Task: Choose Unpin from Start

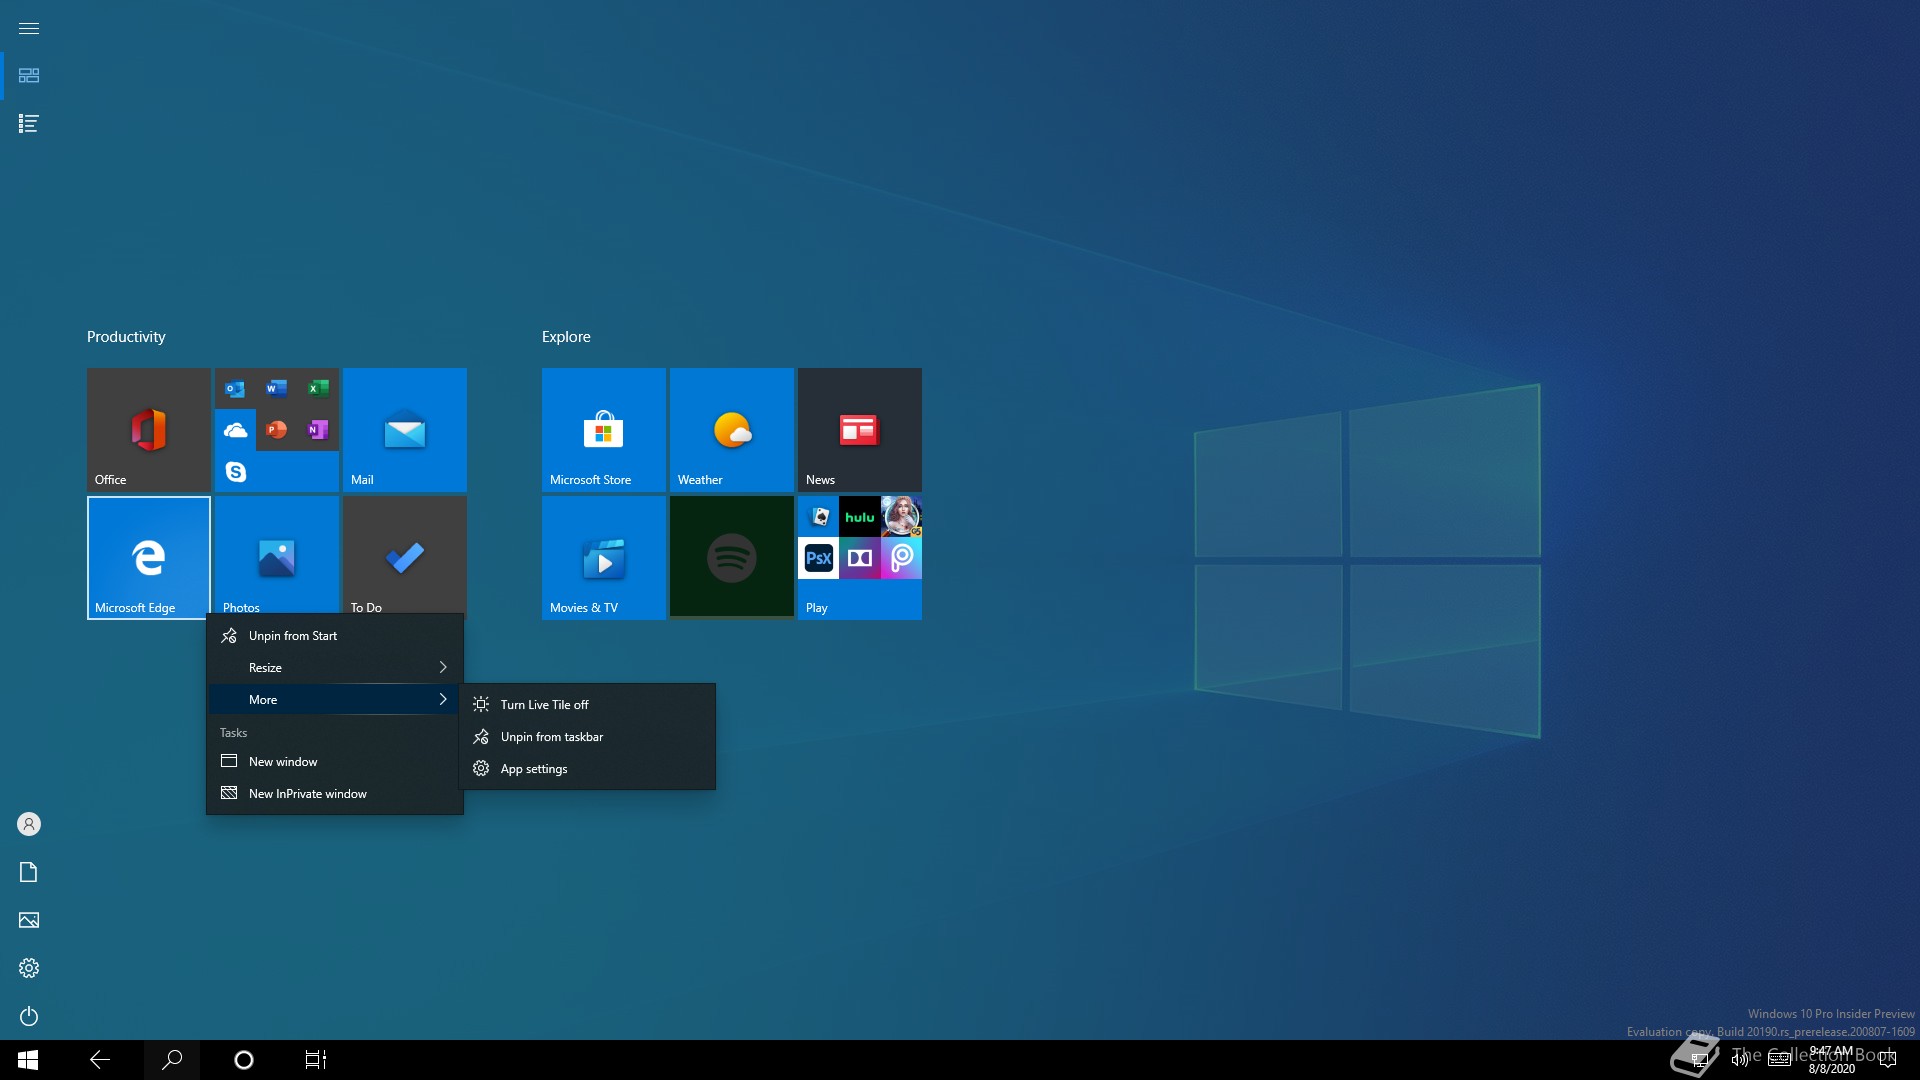Action: point(335,636)
